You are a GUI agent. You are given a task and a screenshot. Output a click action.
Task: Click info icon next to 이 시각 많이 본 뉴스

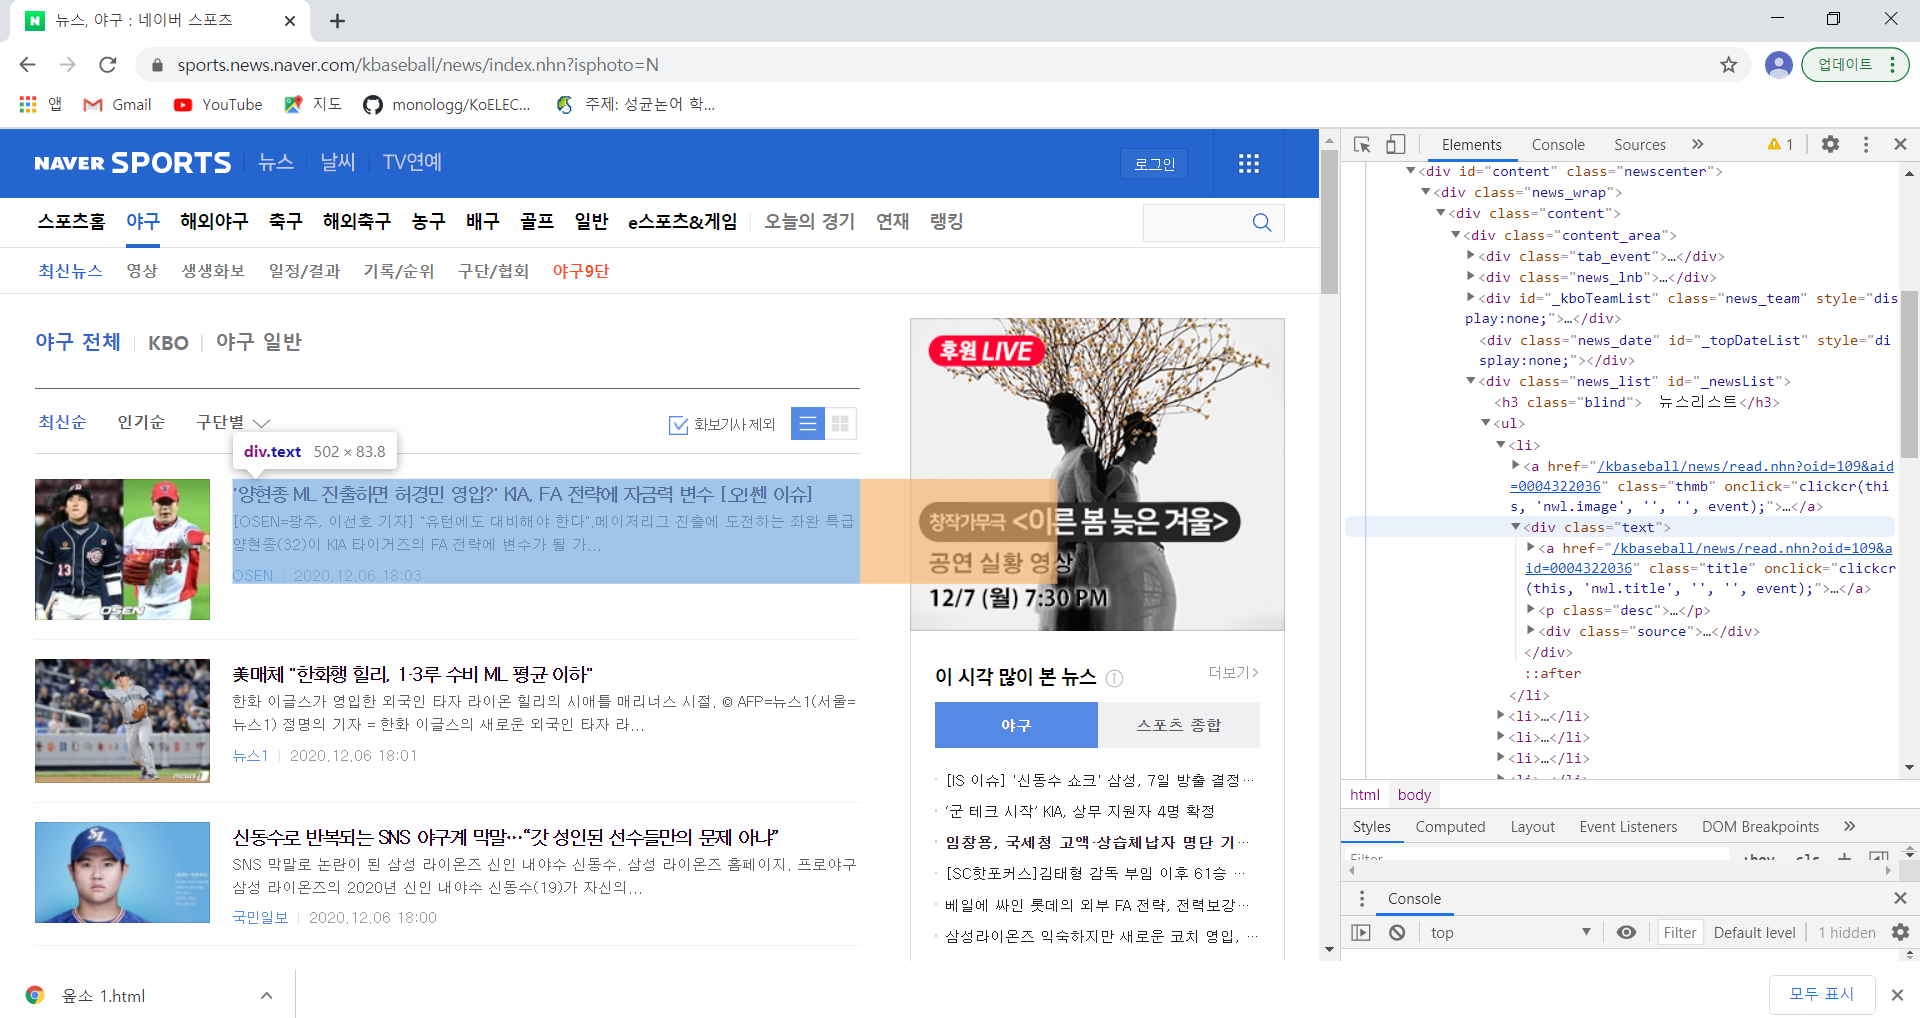click(1114, 678)
